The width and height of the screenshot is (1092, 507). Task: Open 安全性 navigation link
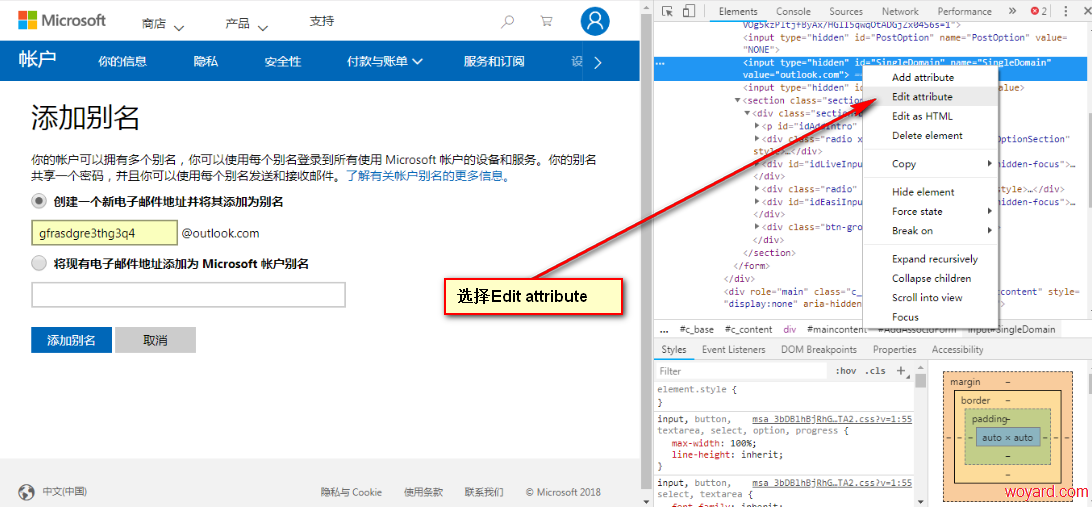283,61
